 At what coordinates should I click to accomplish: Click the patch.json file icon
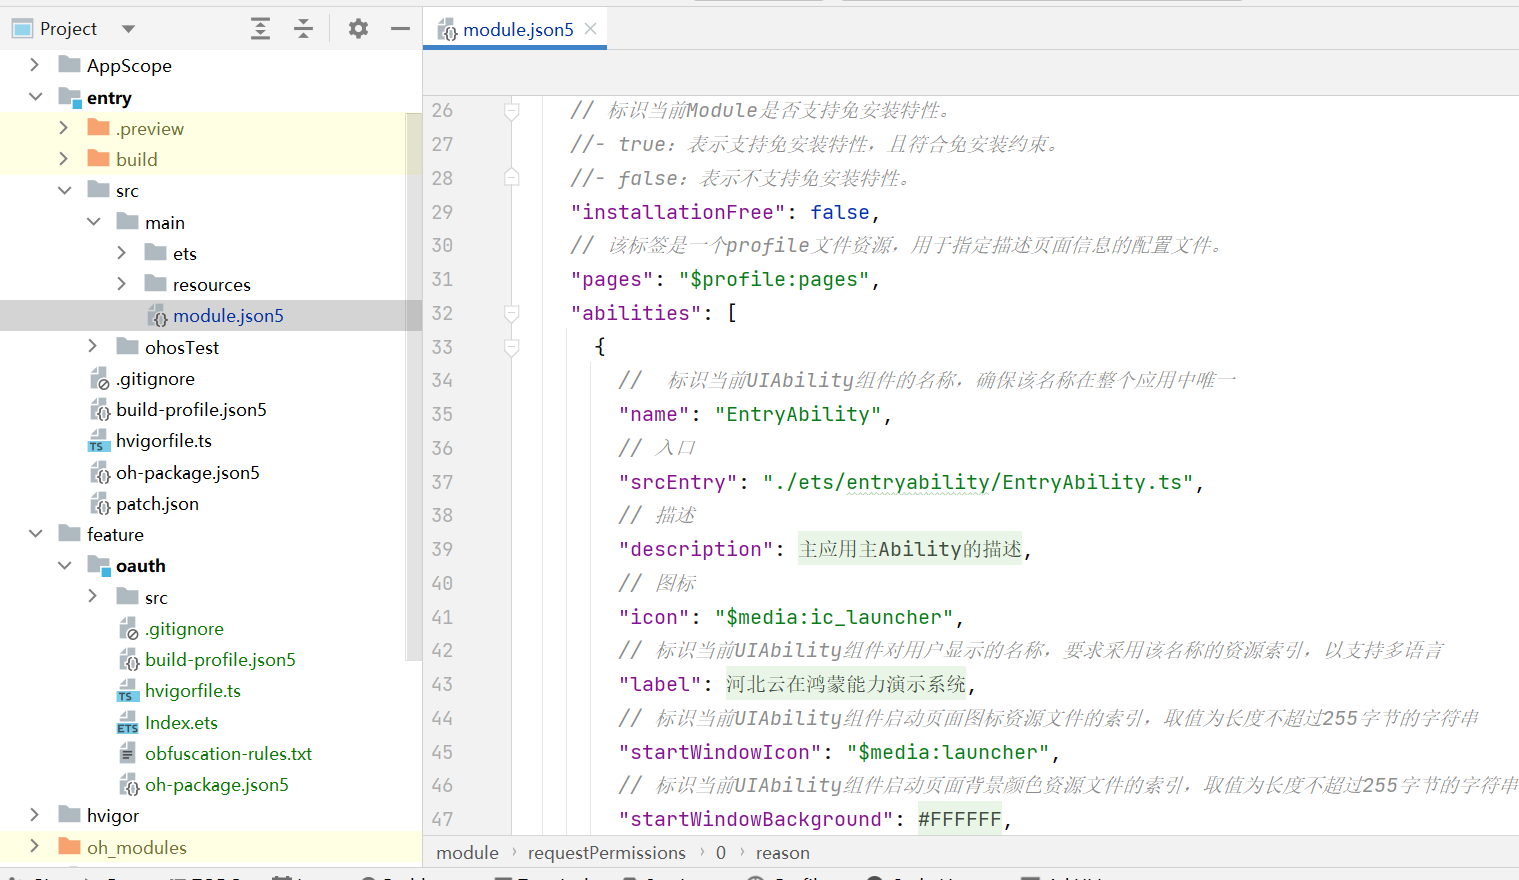click(100, 503)
